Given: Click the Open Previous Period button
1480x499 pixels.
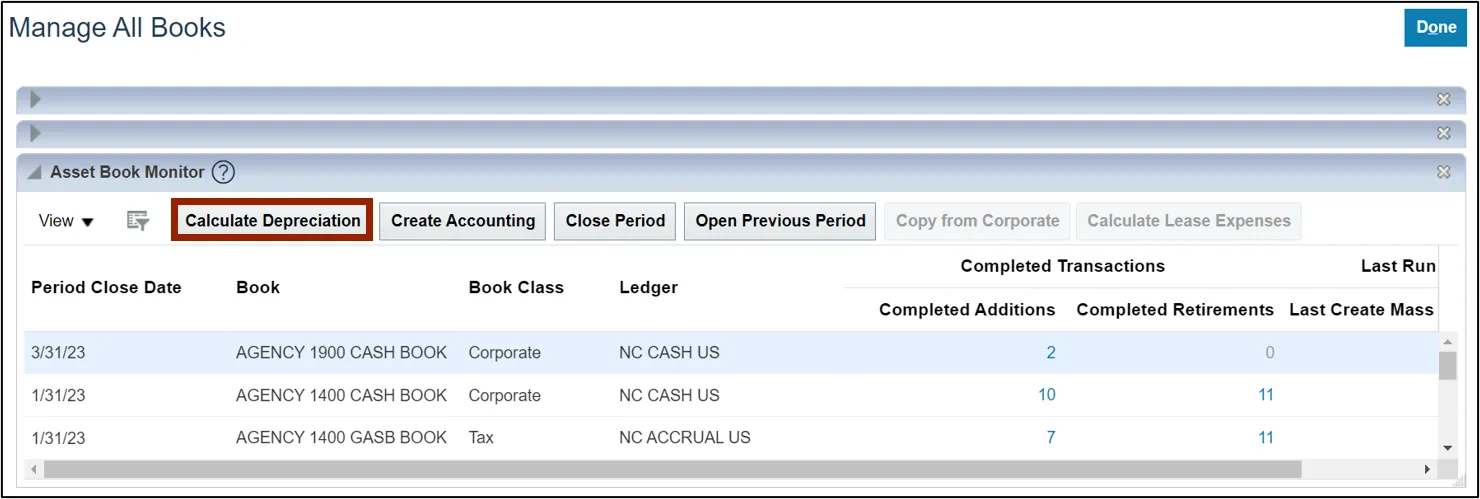Looking at the screenshot, I should 781,221.
